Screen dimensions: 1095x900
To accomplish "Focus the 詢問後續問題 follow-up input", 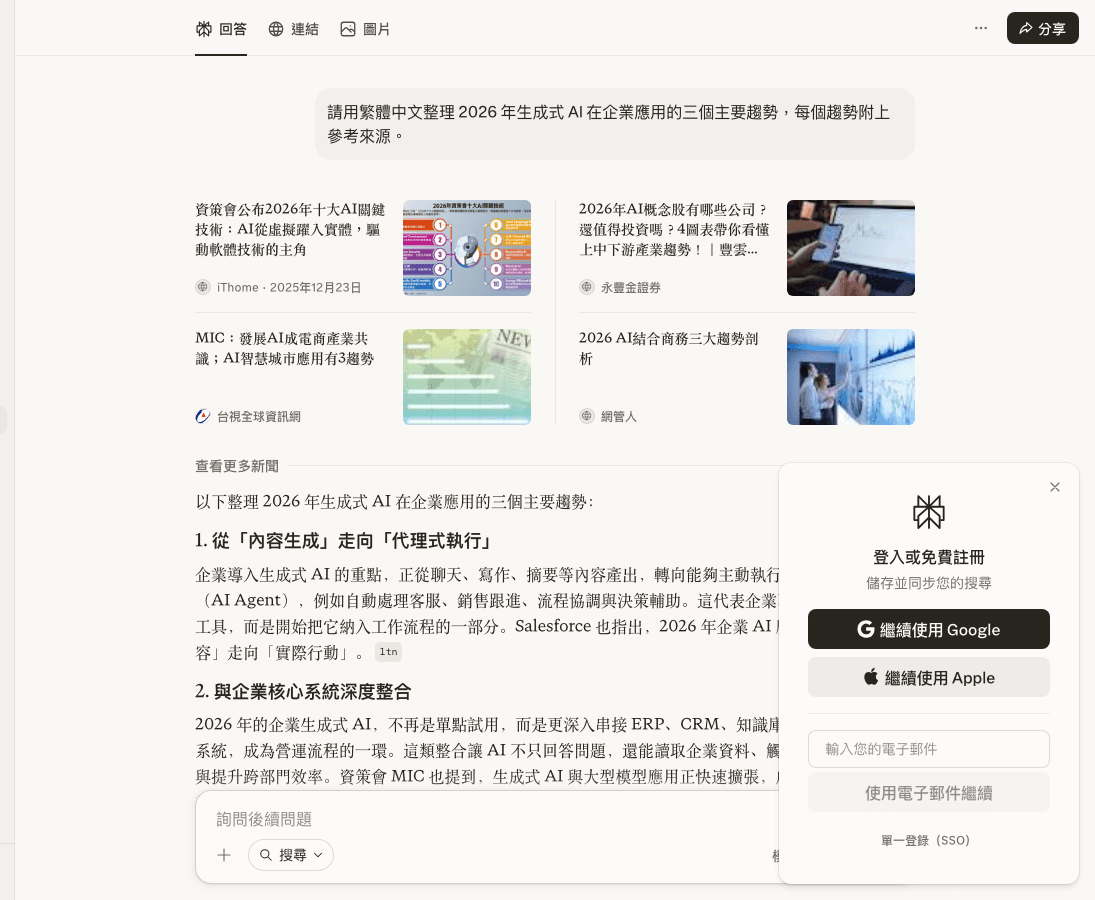I will (489, 819).
